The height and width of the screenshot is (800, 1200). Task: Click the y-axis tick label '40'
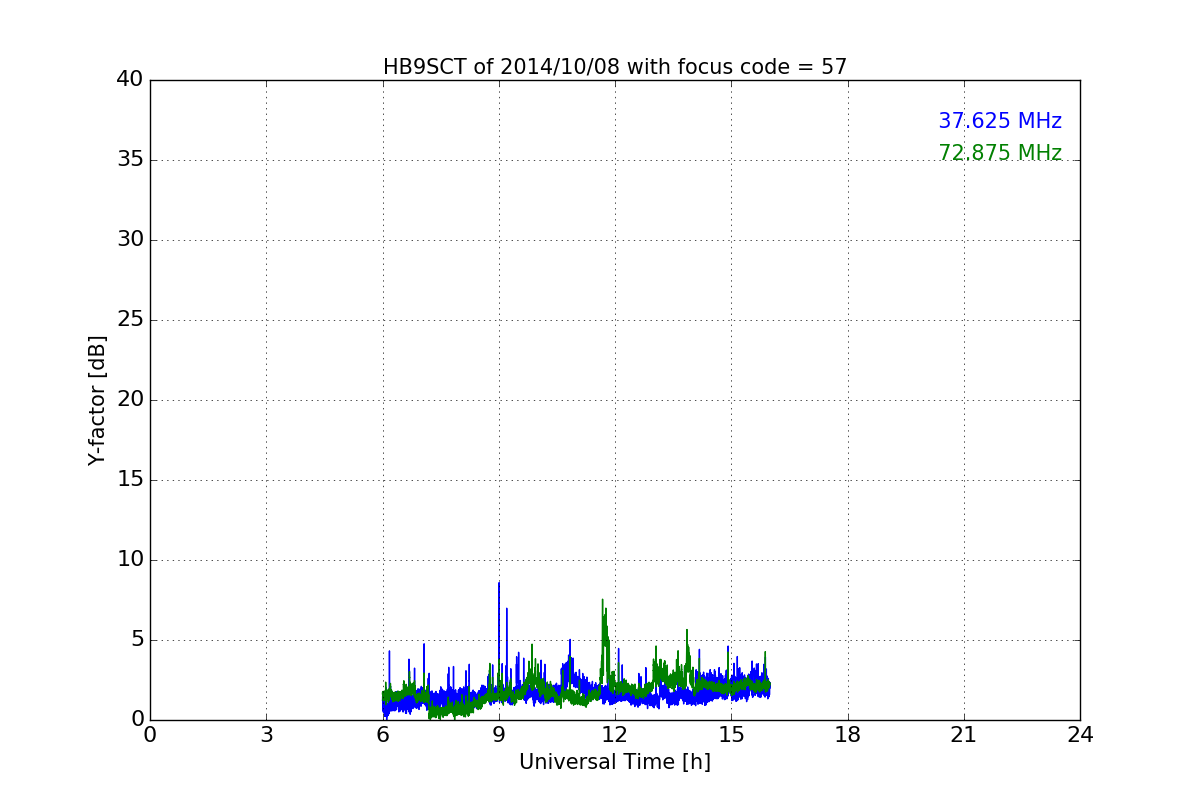(130, 80)
